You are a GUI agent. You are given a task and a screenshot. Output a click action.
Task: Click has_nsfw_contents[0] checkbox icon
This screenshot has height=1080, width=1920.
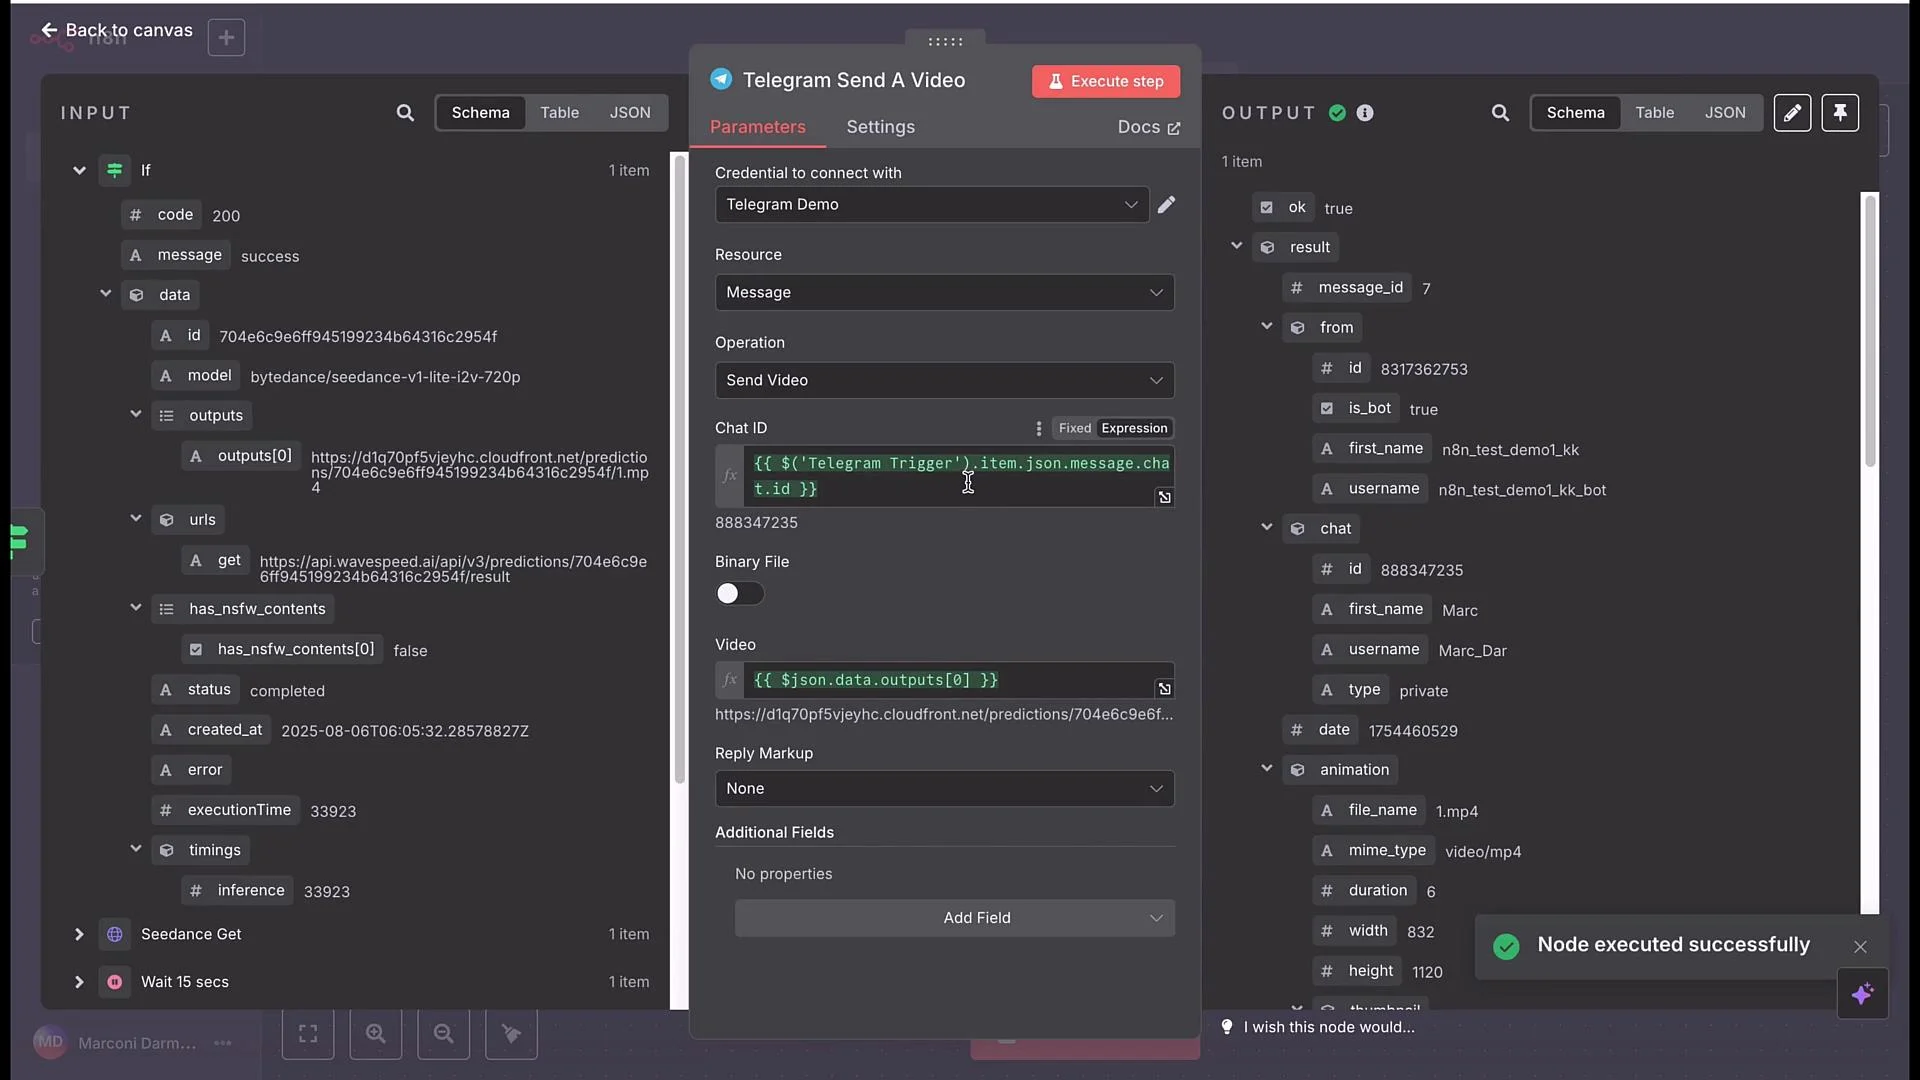(196, 649)
